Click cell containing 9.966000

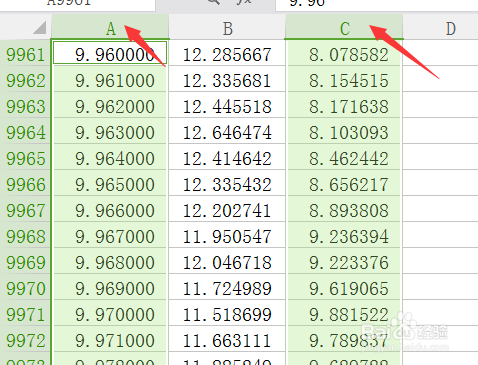point(110,209)
